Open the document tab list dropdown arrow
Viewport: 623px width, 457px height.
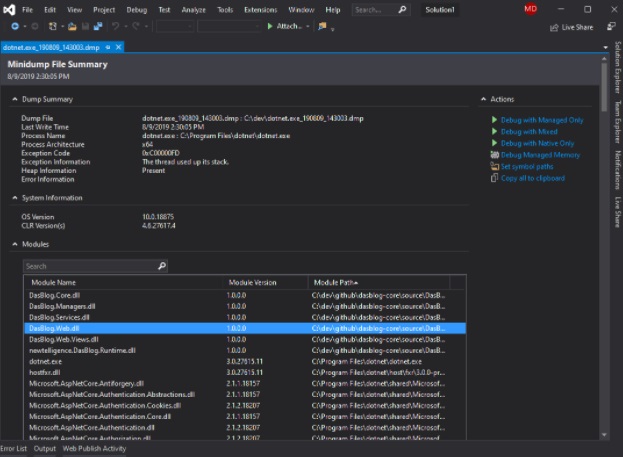click(606, 47)
